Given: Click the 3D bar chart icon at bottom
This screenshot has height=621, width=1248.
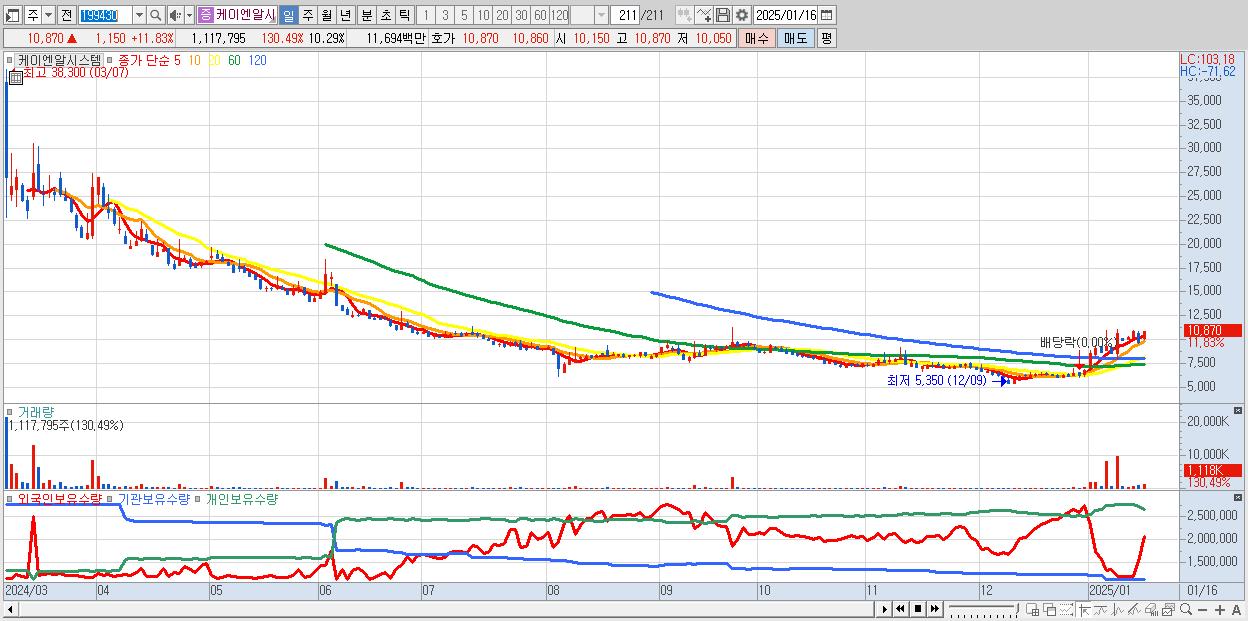Looking at the screenshot, I should (1151, 610).
